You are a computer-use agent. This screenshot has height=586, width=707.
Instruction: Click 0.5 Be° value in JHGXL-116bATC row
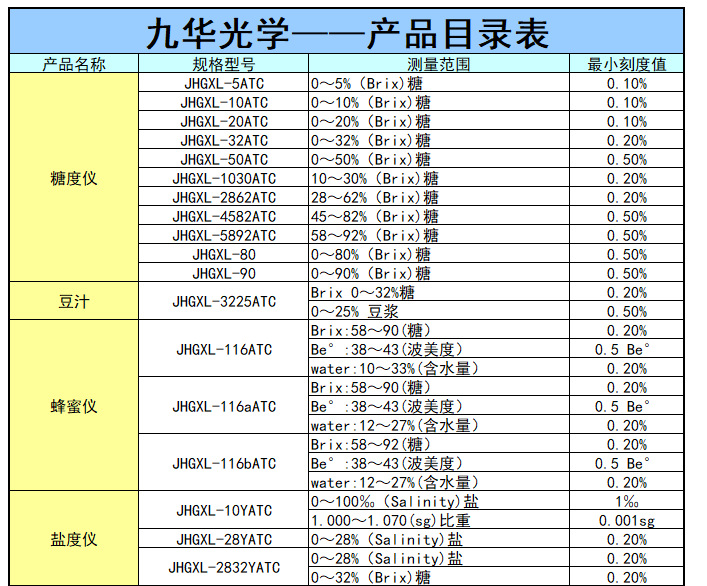coord(627,462)
